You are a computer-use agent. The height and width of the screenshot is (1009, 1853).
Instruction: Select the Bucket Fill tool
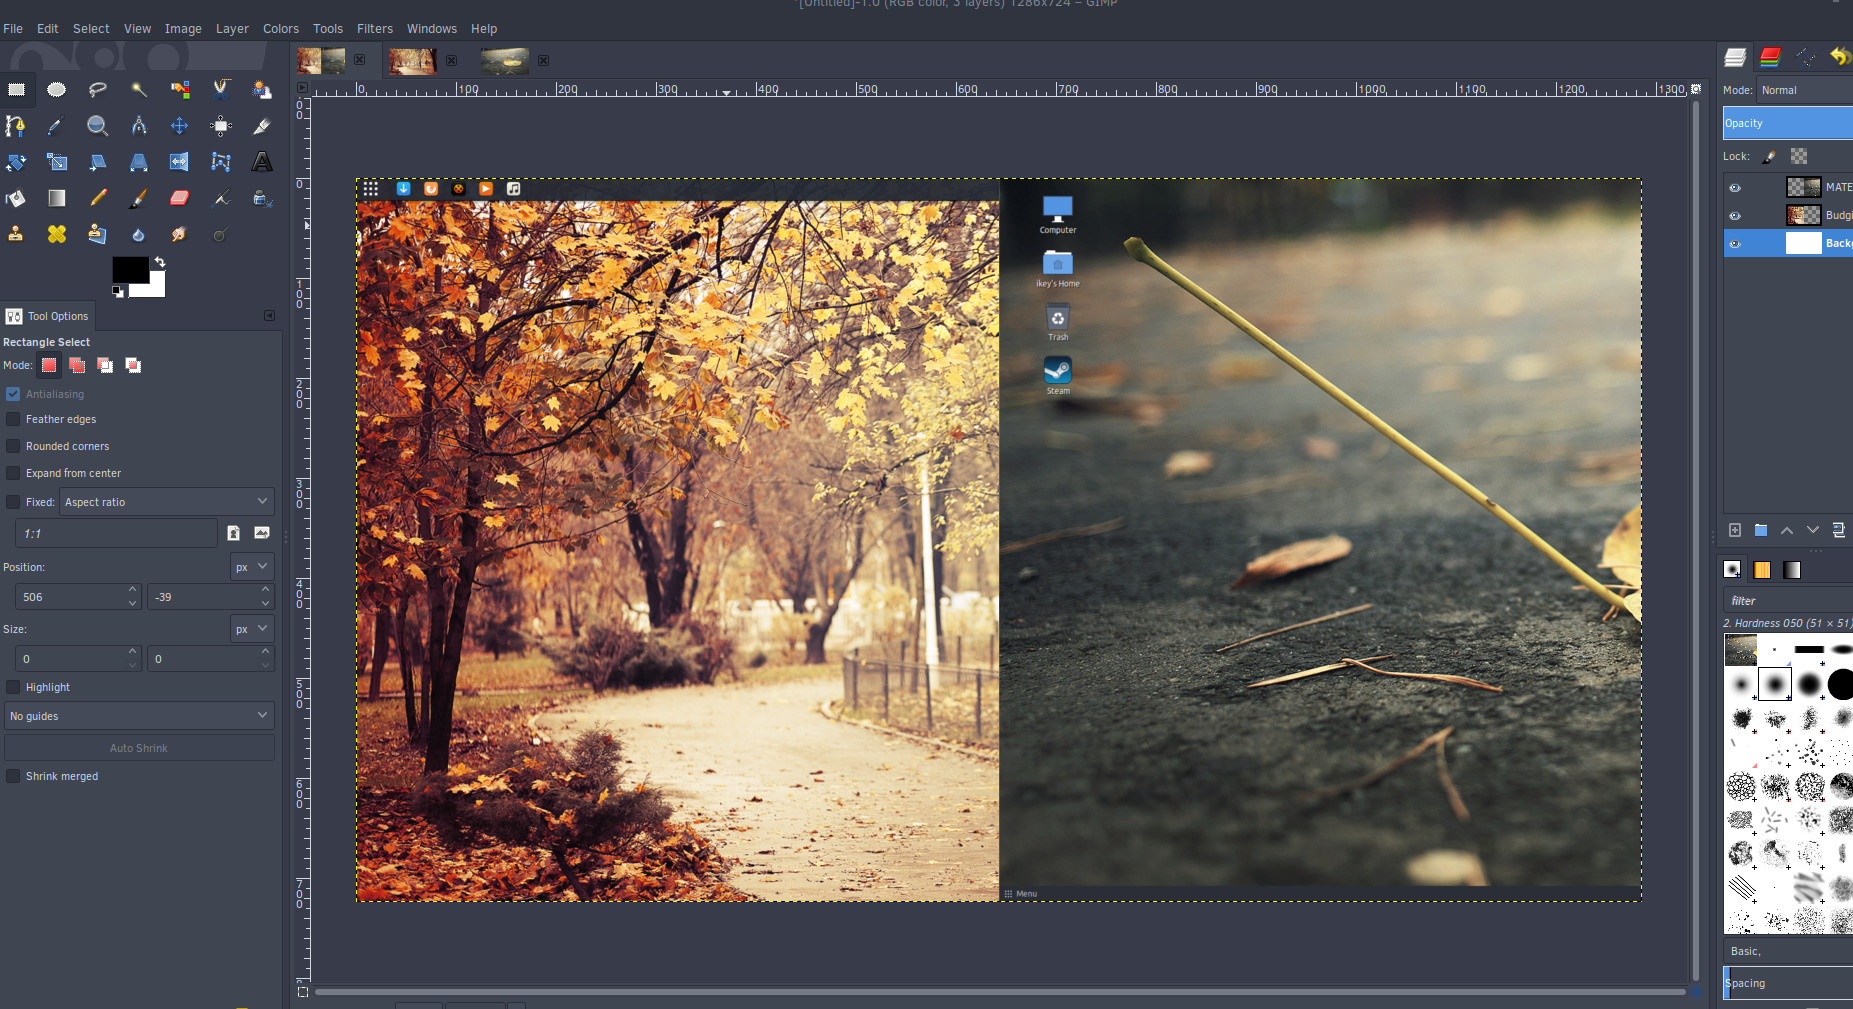coord(16,198)
